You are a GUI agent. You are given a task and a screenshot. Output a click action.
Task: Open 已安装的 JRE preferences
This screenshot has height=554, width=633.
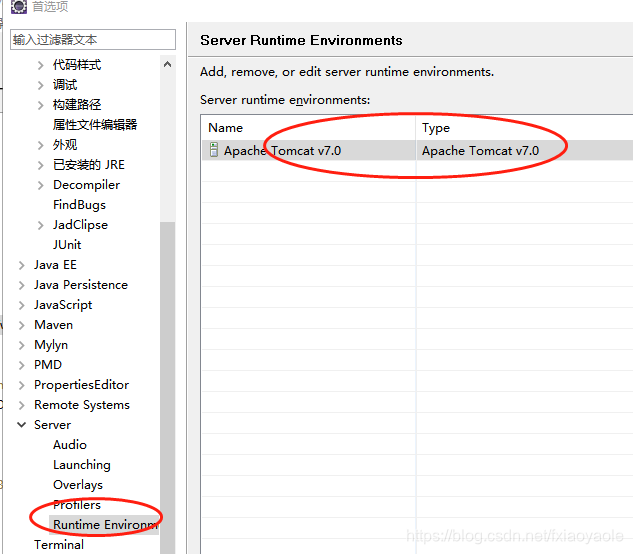pyautogui.click(x=89, y=165)
